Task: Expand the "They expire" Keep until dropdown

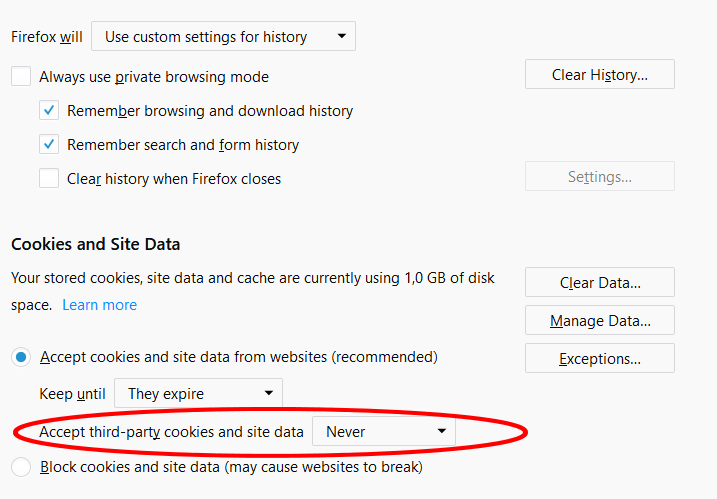Action: tap(198, 394)
